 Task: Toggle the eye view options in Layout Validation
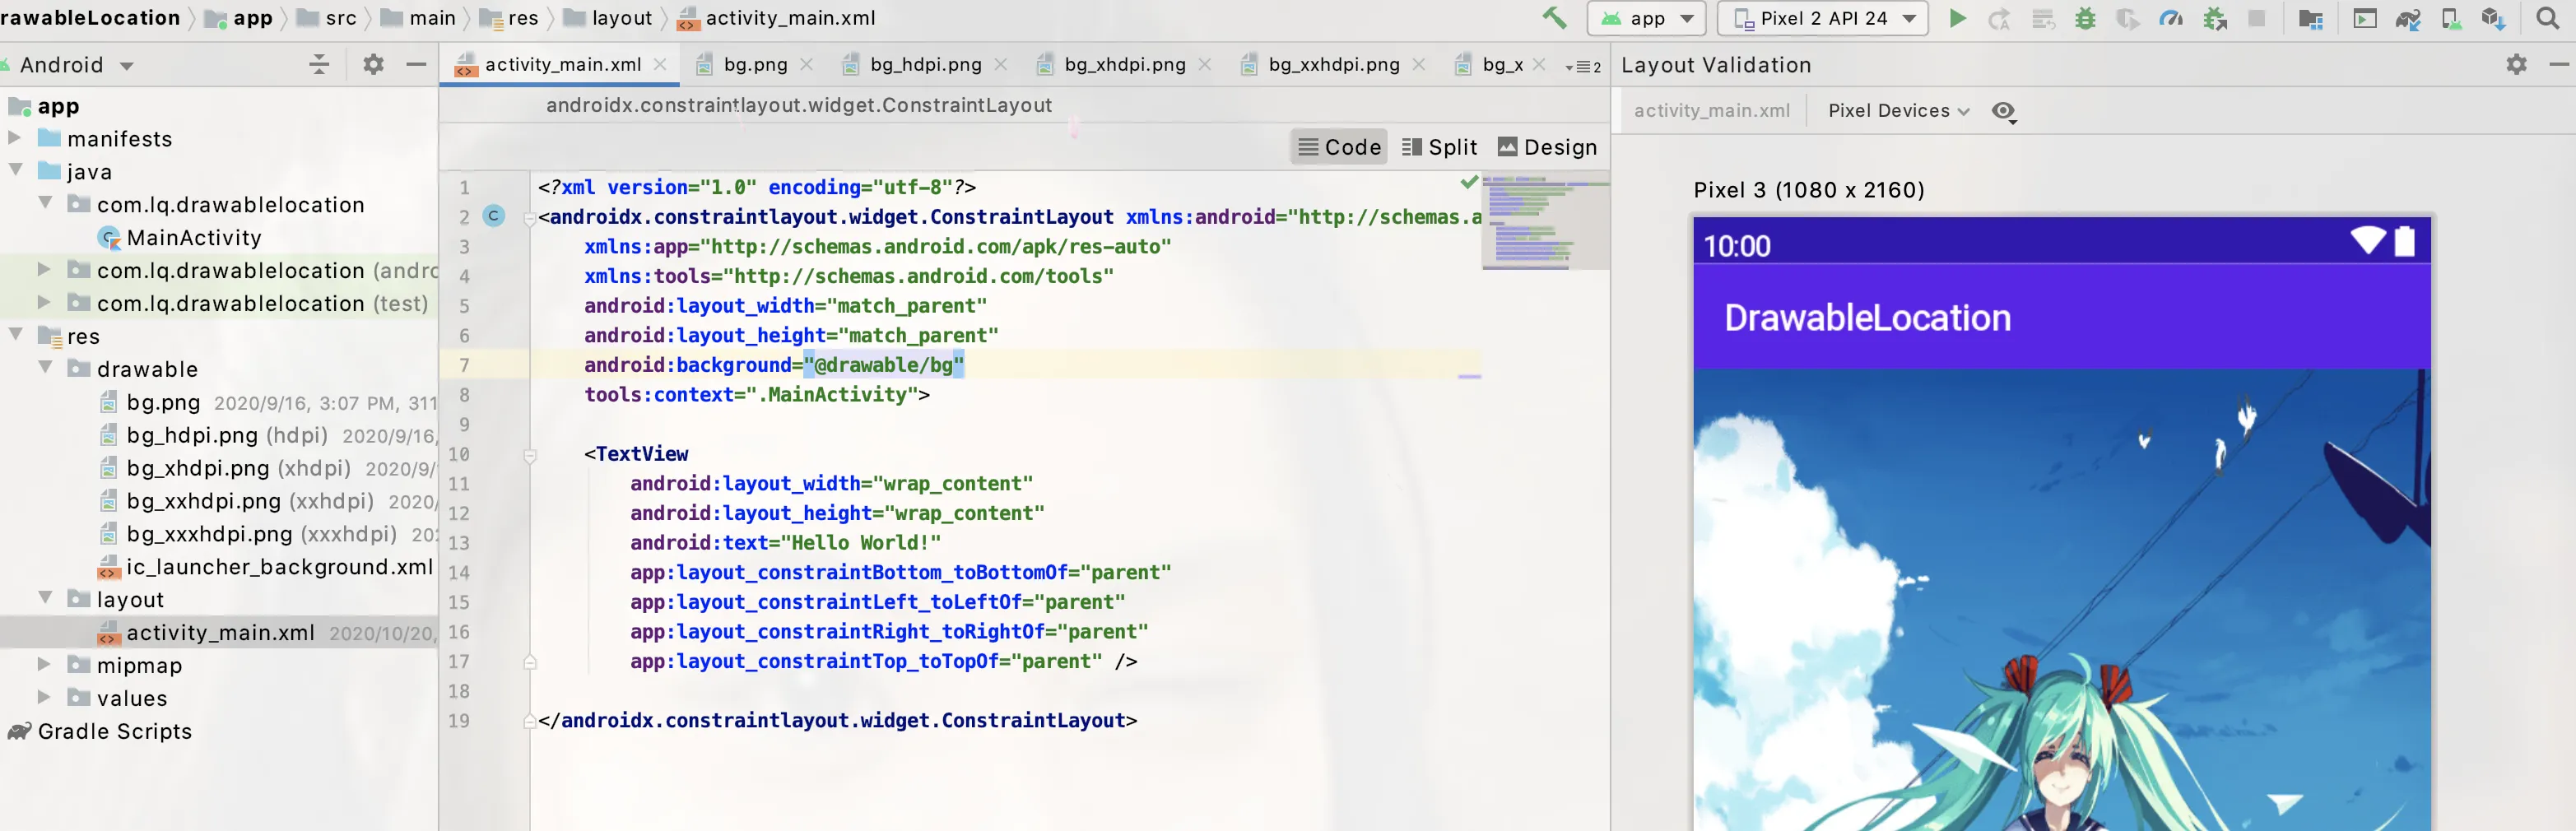tap(2003, 111)
